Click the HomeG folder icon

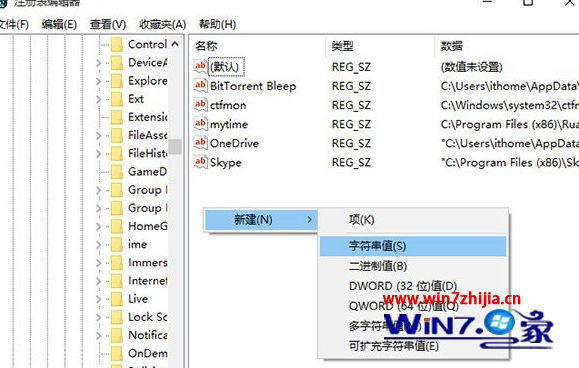click(x=117, y=226)
